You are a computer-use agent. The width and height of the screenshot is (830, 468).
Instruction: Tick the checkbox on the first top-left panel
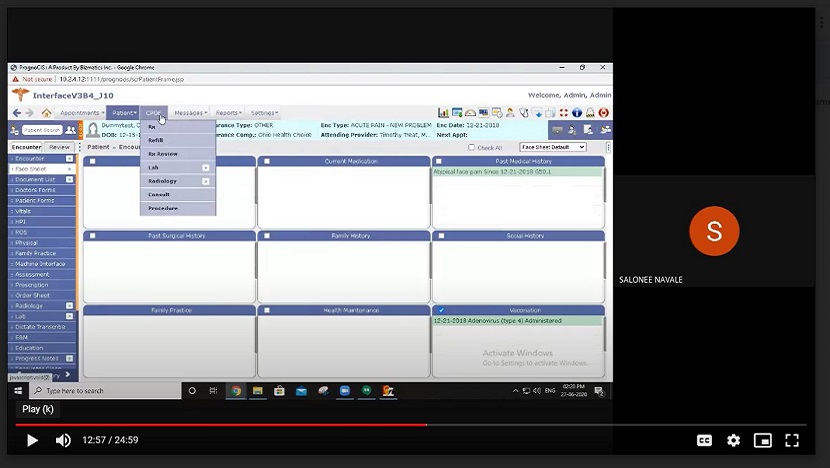point(93,161)
